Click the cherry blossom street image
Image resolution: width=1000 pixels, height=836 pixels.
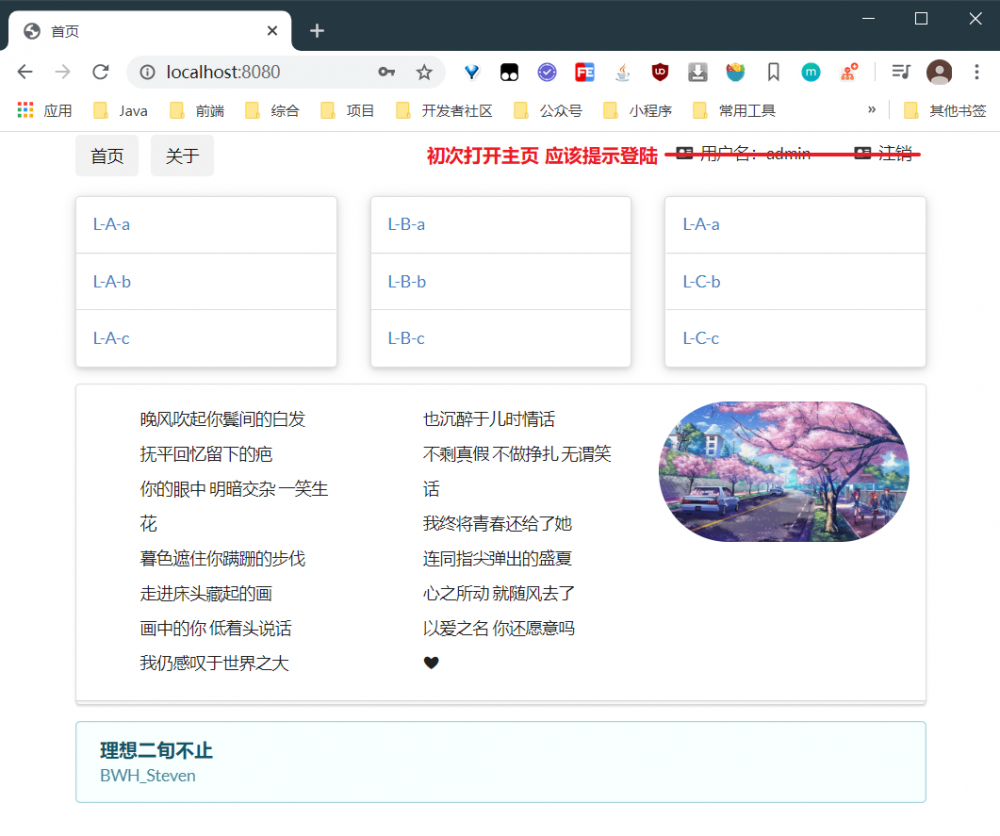pyautogui.click(x=785, y=471)
